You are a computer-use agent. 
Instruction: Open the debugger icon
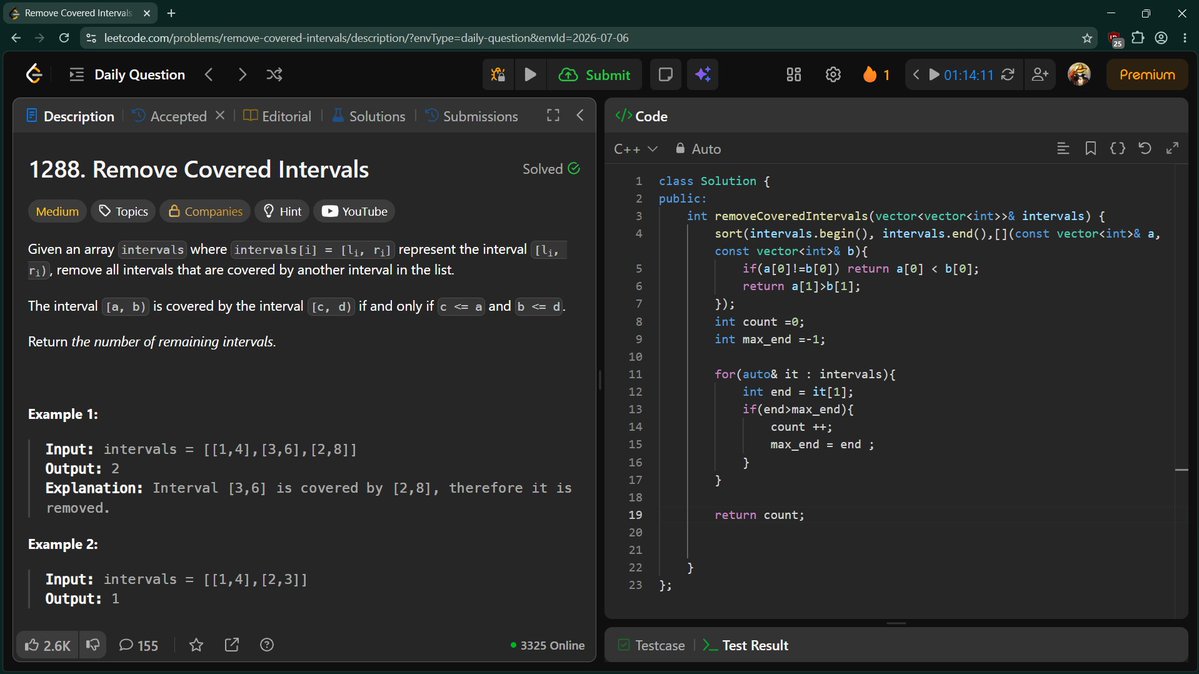click(498, 74)
